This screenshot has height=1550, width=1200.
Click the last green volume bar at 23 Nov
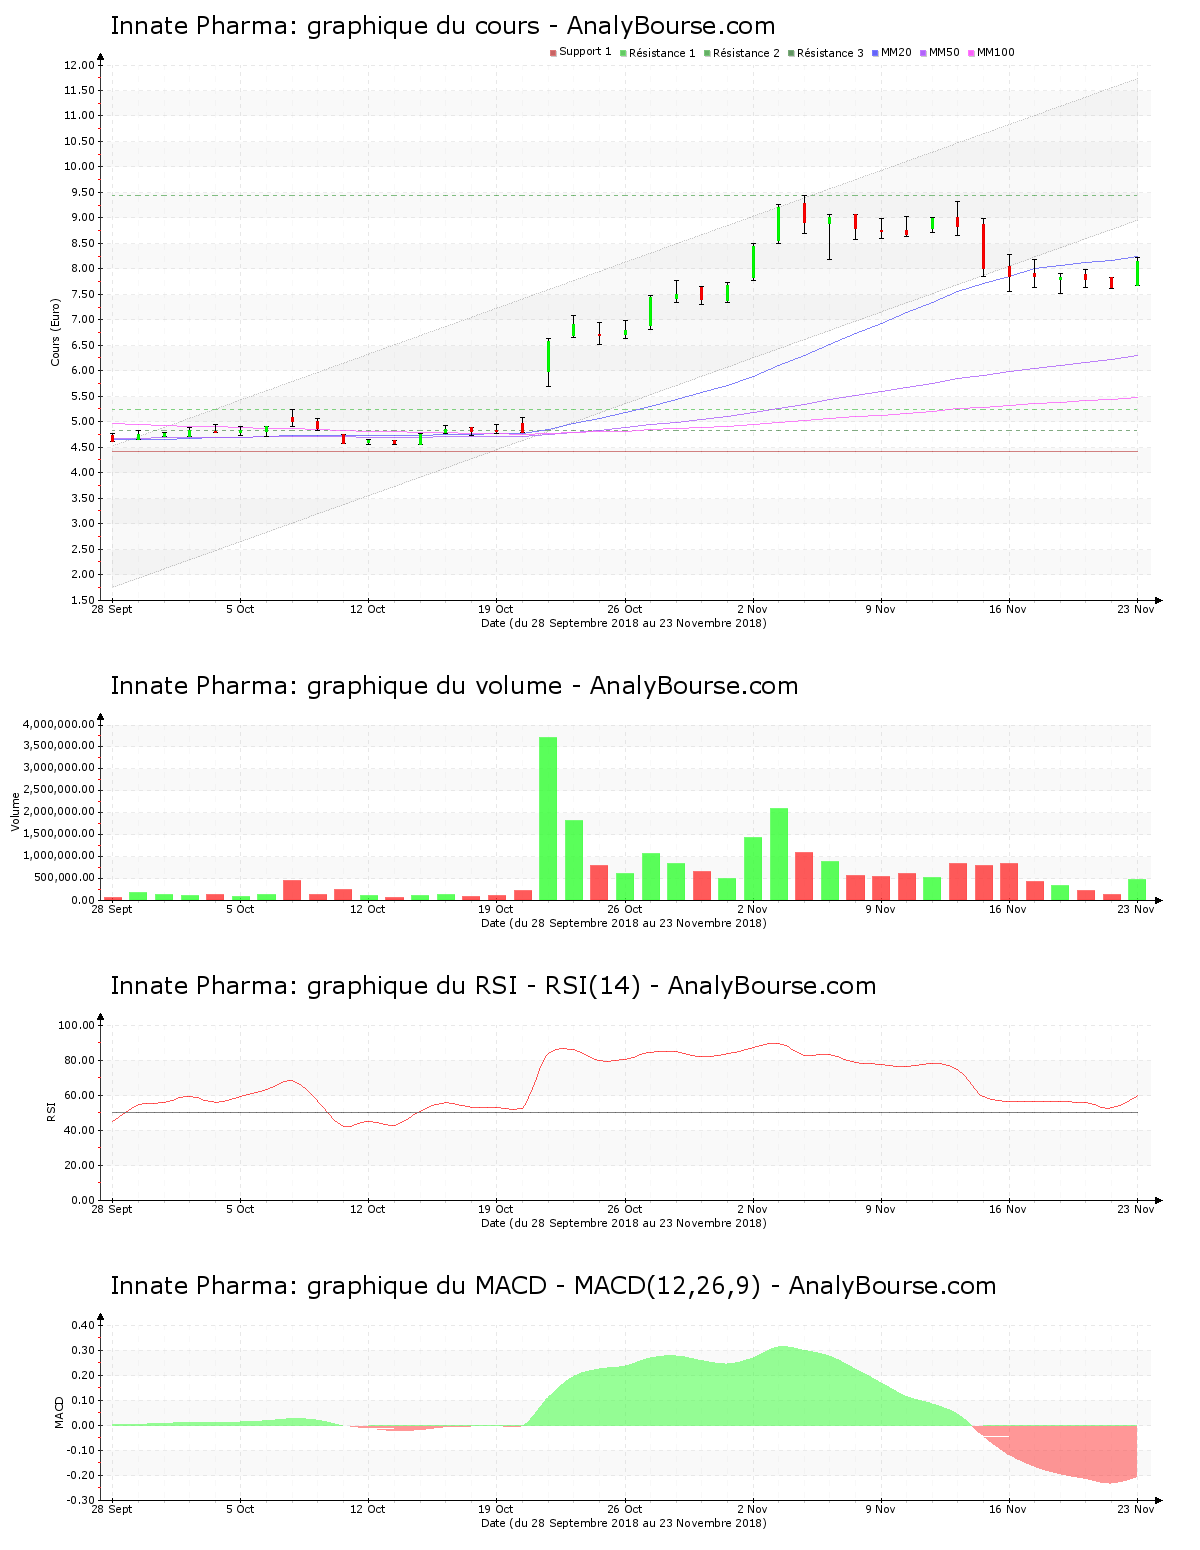click(x=1137, y=889)
